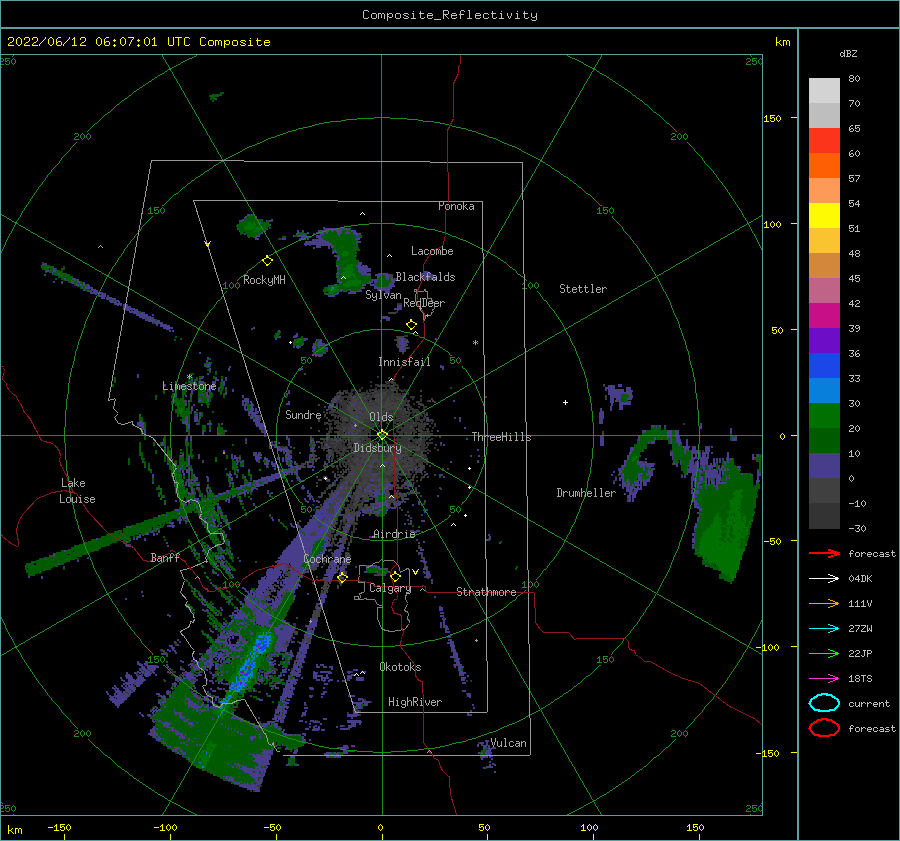
Task: Click the Lake Louise label
Action: tap(78, 491)
